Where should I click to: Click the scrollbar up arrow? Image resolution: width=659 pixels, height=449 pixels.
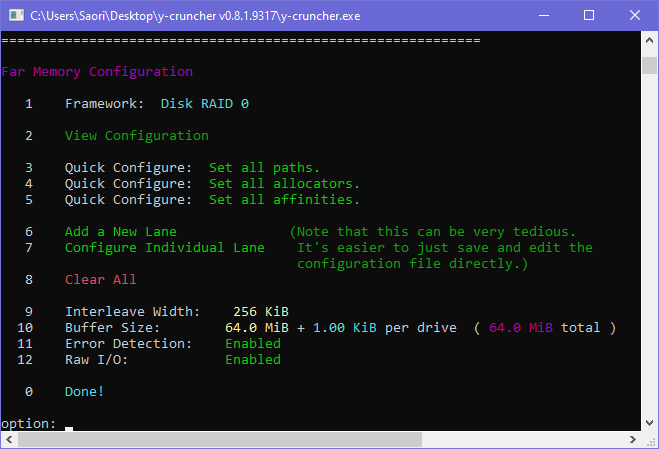pyautogui.click(x=649, y=40)
